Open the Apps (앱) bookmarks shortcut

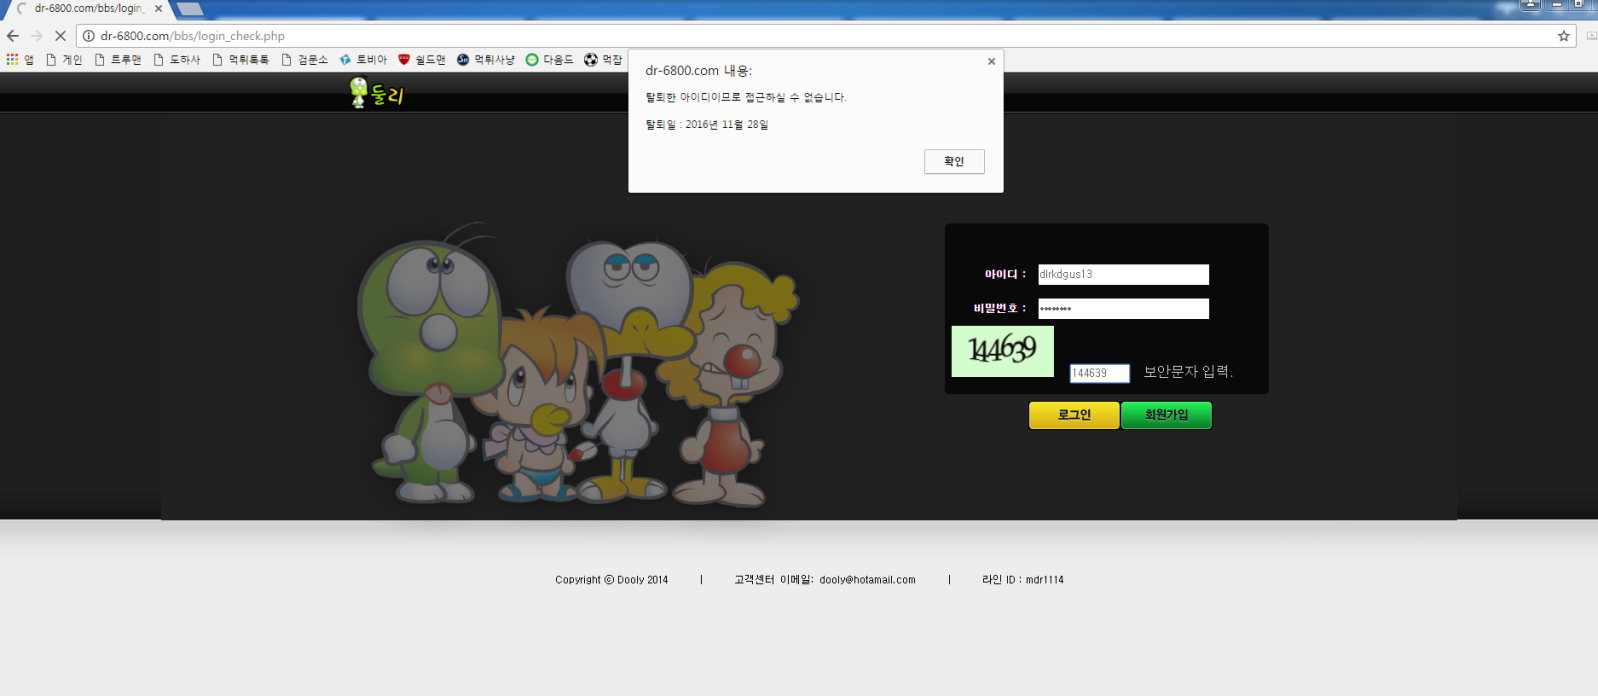[20, 60]
